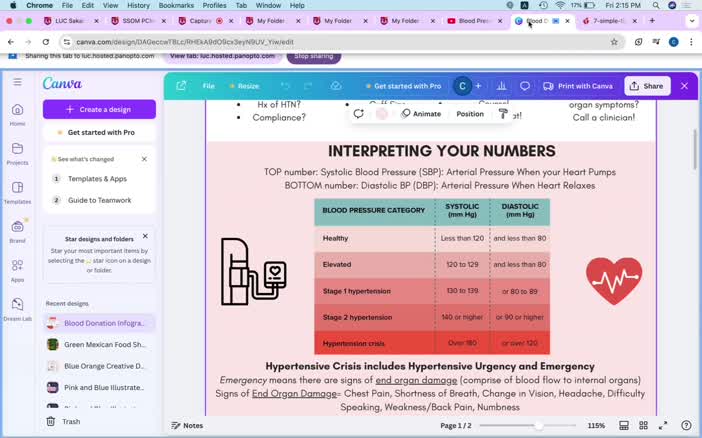
Task: Open the Notes panel
Action: coord(187,425)
